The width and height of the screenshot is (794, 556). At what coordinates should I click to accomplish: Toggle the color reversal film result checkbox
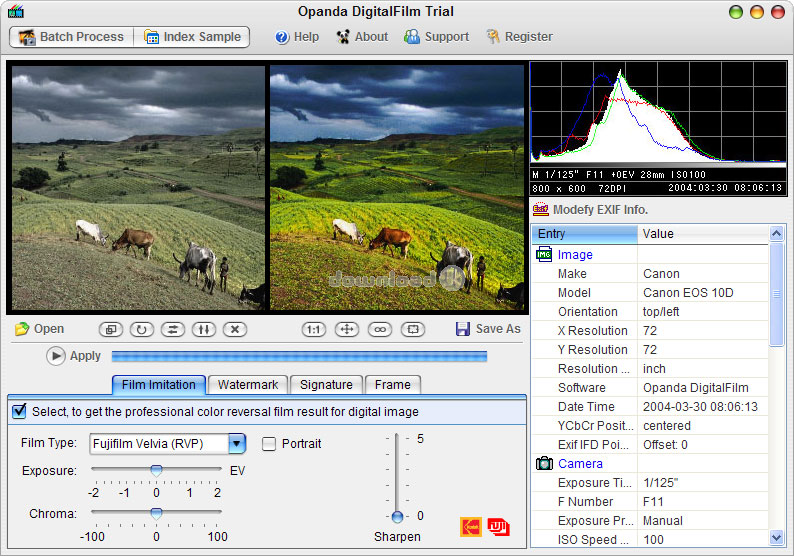click(x=19, y=411)
